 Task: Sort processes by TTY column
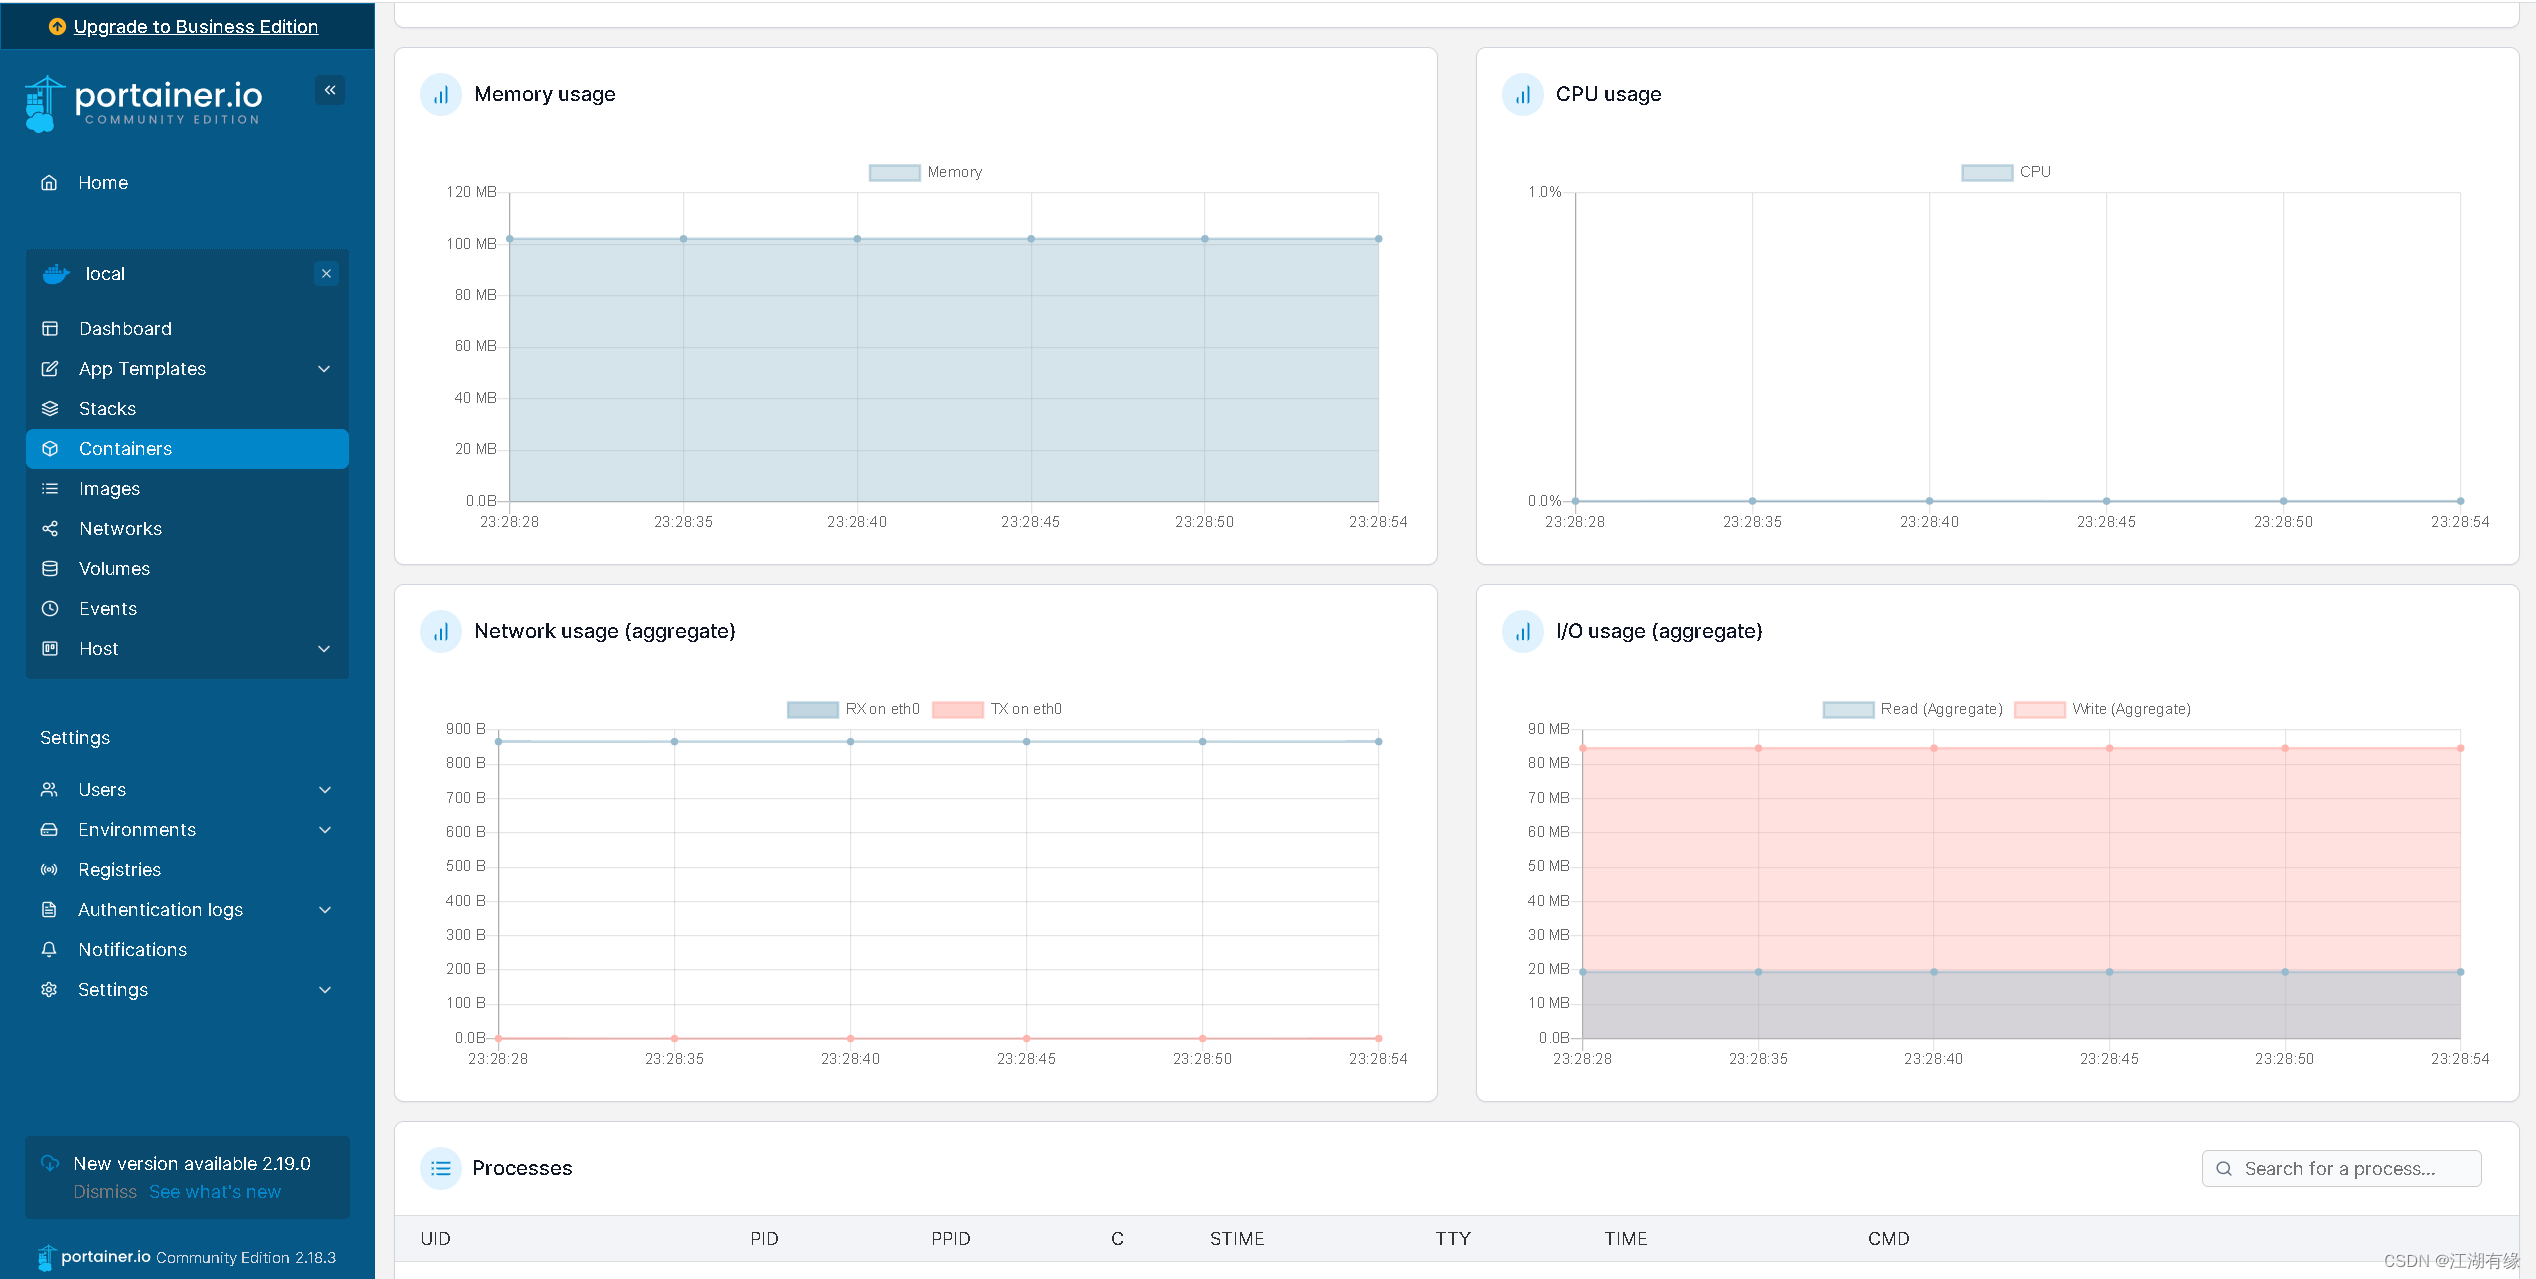coord(1453,1239)
